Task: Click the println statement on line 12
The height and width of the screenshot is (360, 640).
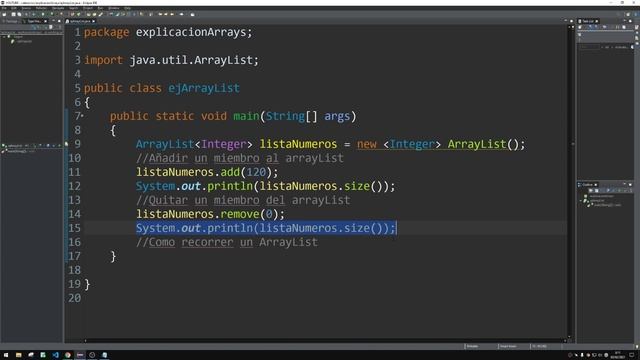Action: pos(266,186)
